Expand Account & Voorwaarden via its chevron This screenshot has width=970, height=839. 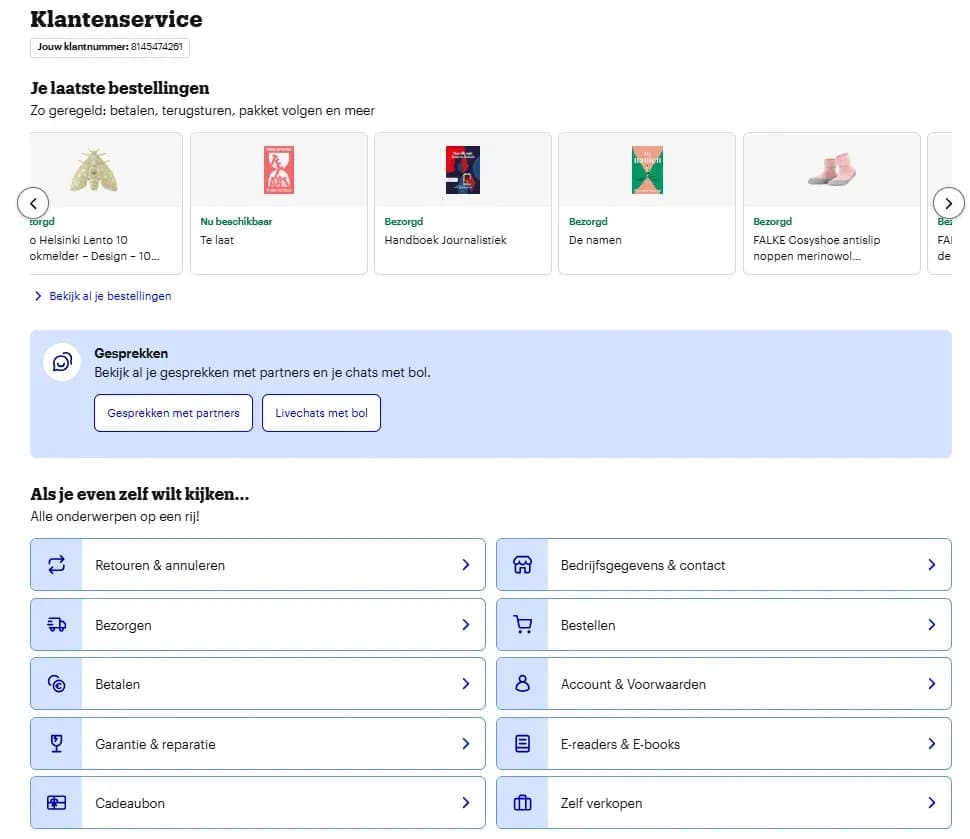coord(932,684)
